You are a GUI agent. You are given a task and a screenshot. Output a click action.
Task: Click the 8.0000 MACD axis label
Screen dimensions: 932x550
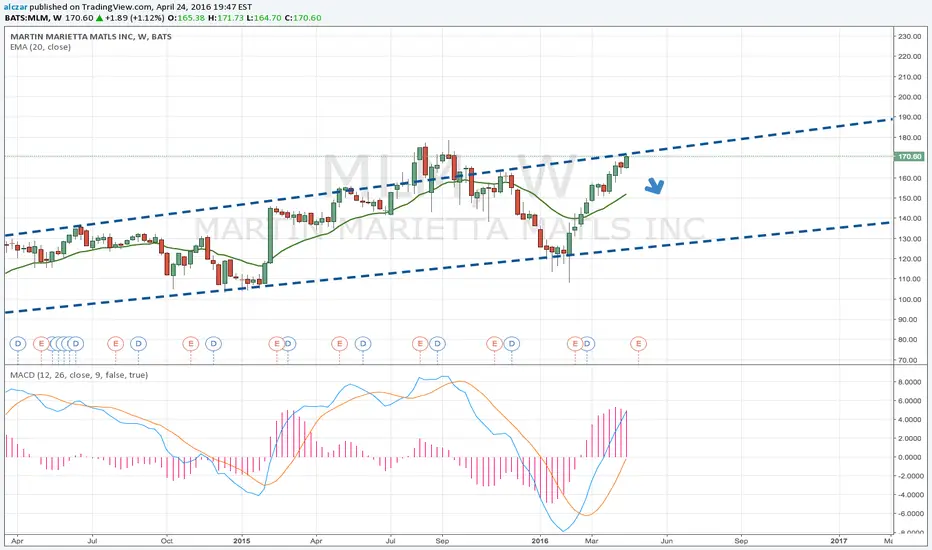coord(909,382)
